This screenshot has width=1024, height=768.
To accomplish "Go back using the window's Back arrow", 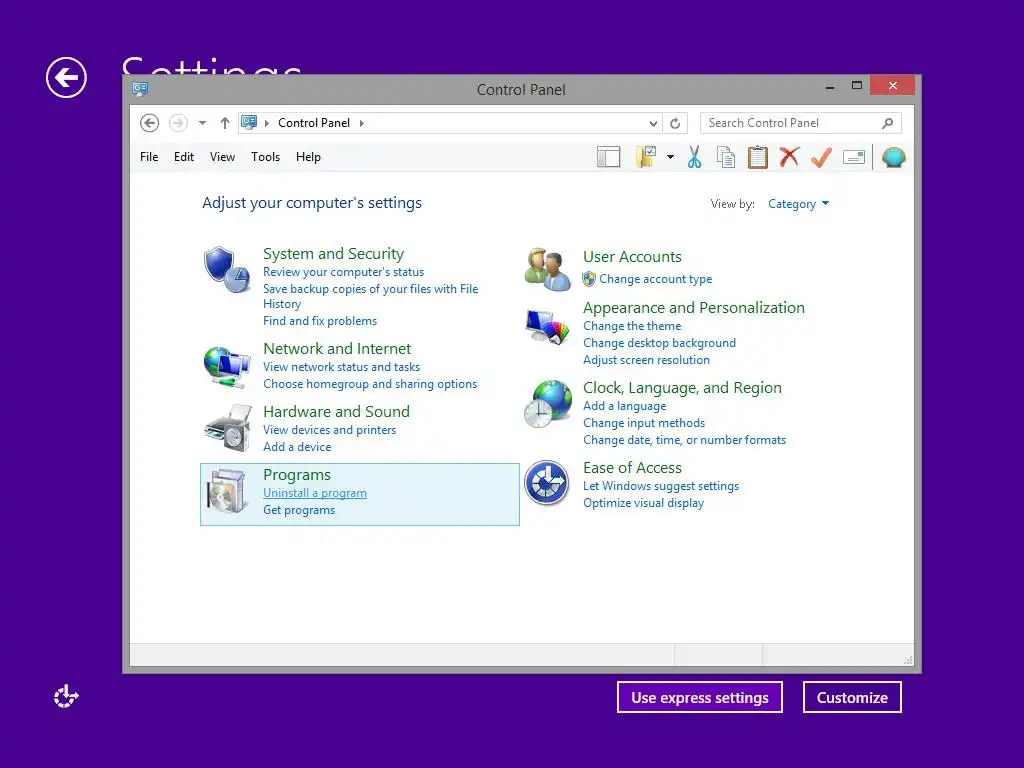I will click(150, 123).
